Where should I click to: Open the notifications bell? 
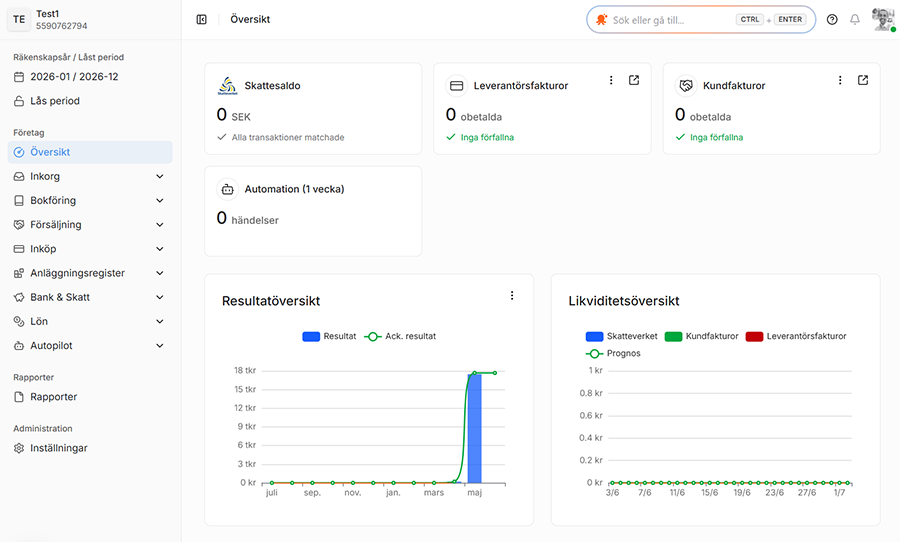tap(855, 20)
